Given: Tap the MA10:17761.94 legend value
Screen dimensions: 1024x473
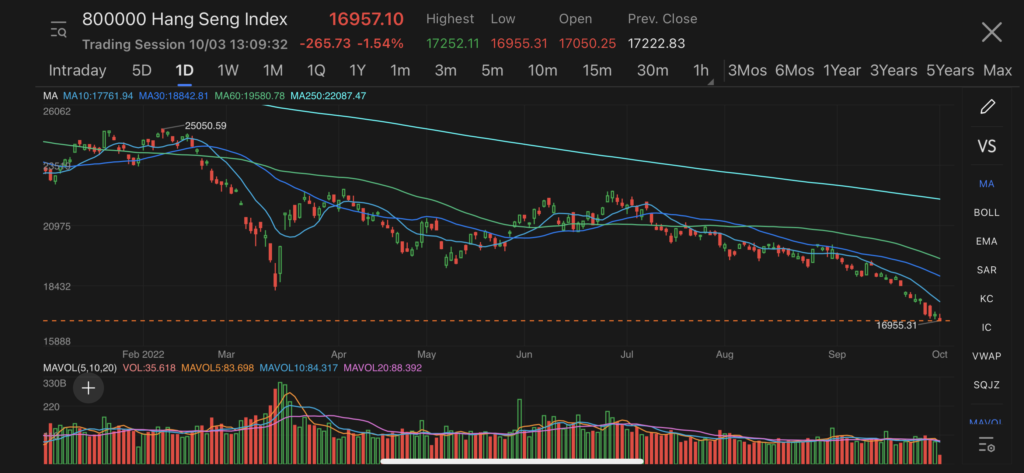Looking at the screenshot, I should tap(98, 96).
